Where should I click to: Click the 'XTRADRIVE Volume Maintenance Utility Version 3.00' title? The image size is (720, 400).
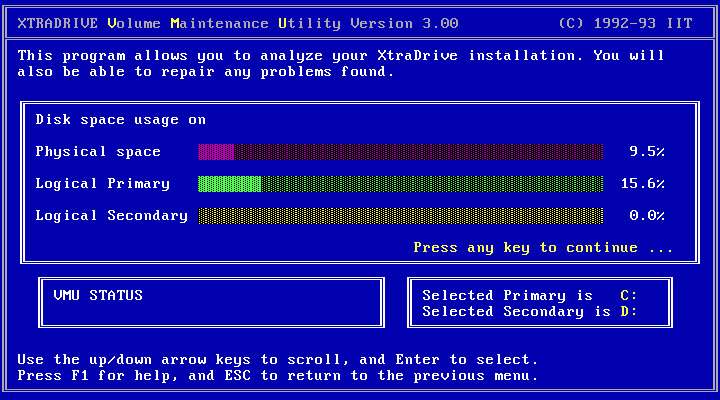tap(238, 23)
